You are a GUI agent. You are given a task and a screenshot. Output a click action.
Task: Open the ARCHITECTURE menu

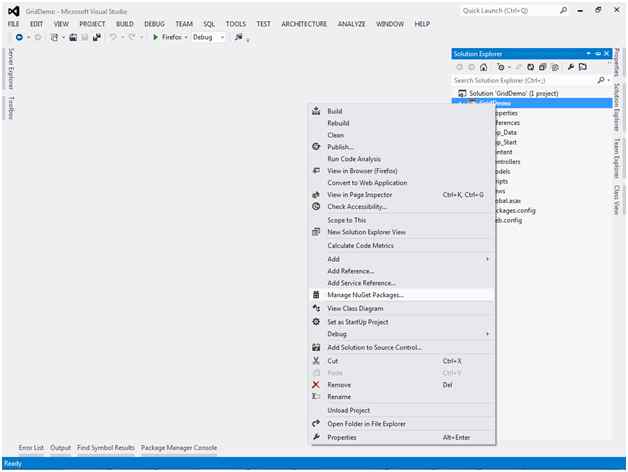[x=304, y=24]
